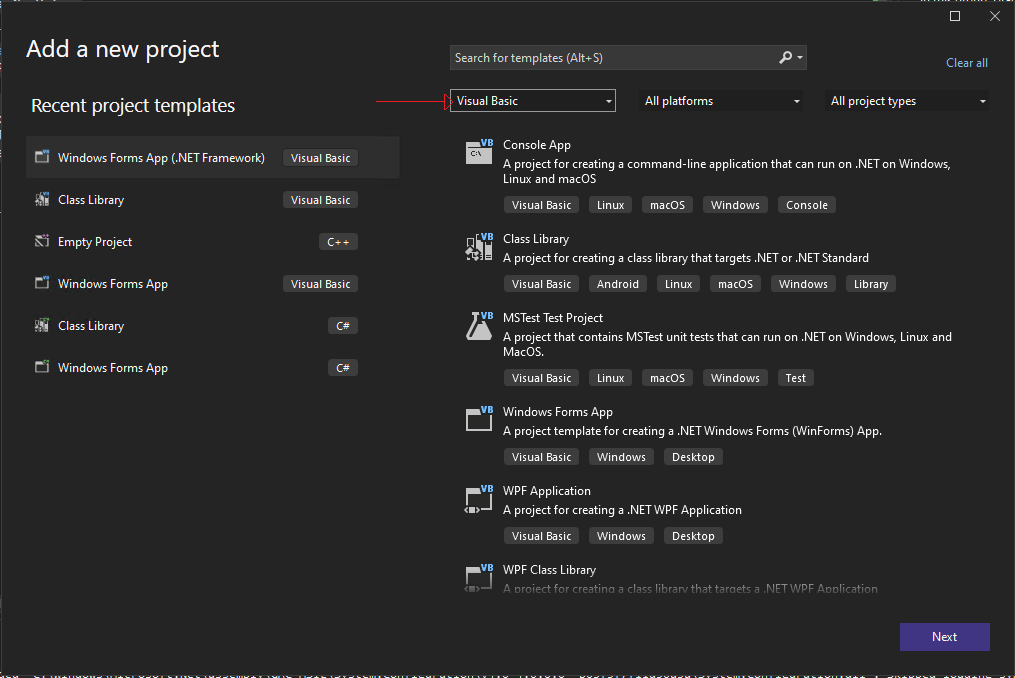Select the Console App template icon
1015x678 pixels.
click(x=478, y=152)
